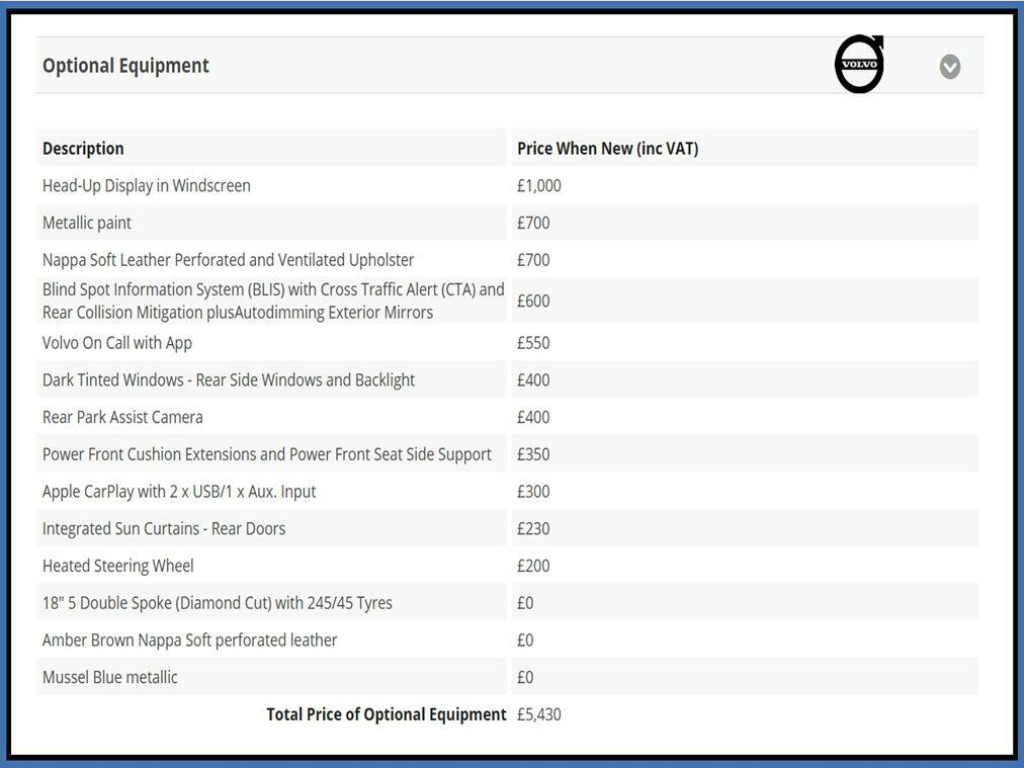Click the Volvo logo icon
The width and height of the screenshot is (1024, 768).
point(859,65)
